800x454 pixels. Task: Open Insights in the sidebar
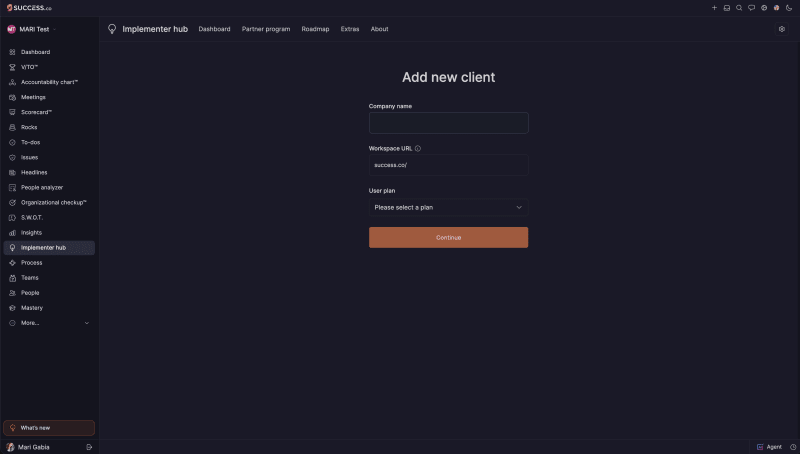[49, 233]
